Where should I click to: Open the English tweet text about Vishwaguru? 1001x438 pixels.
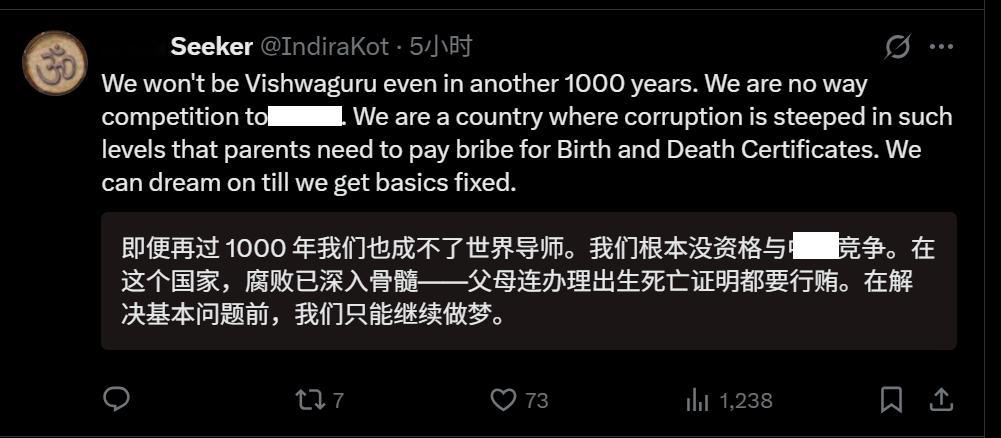(x=527, y=133)
